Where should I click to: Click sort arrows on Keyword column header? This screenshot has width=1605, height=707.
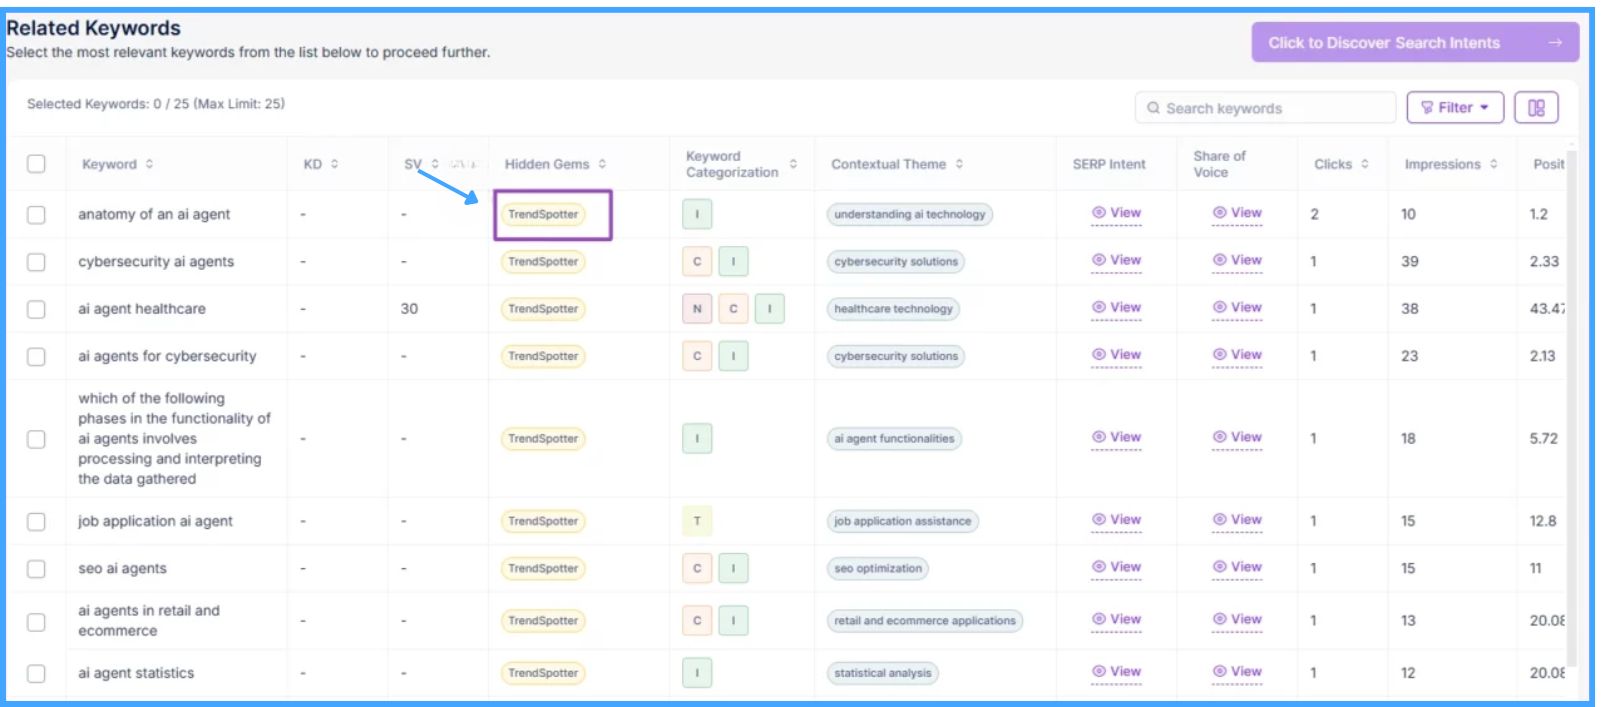coord(149,164)
